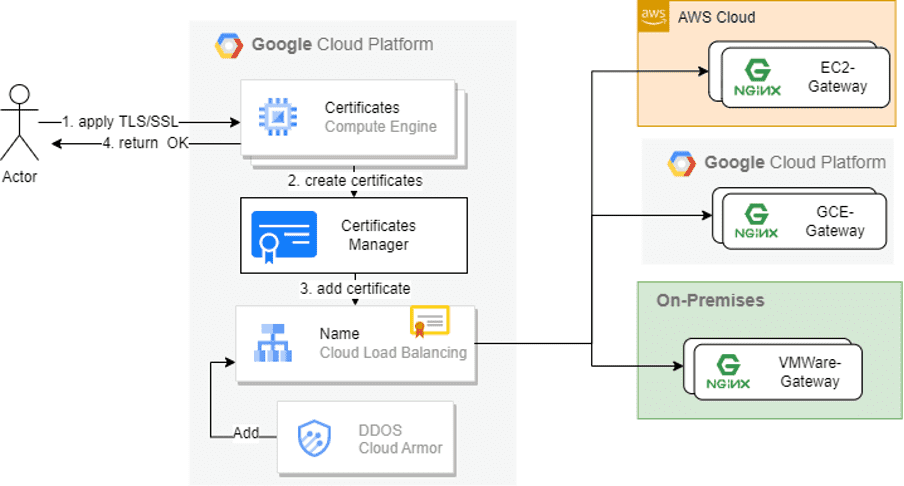Select the 'Add' connector label
Image resolution: width=904 pixels, height=486 pixels.
[246, 432]
